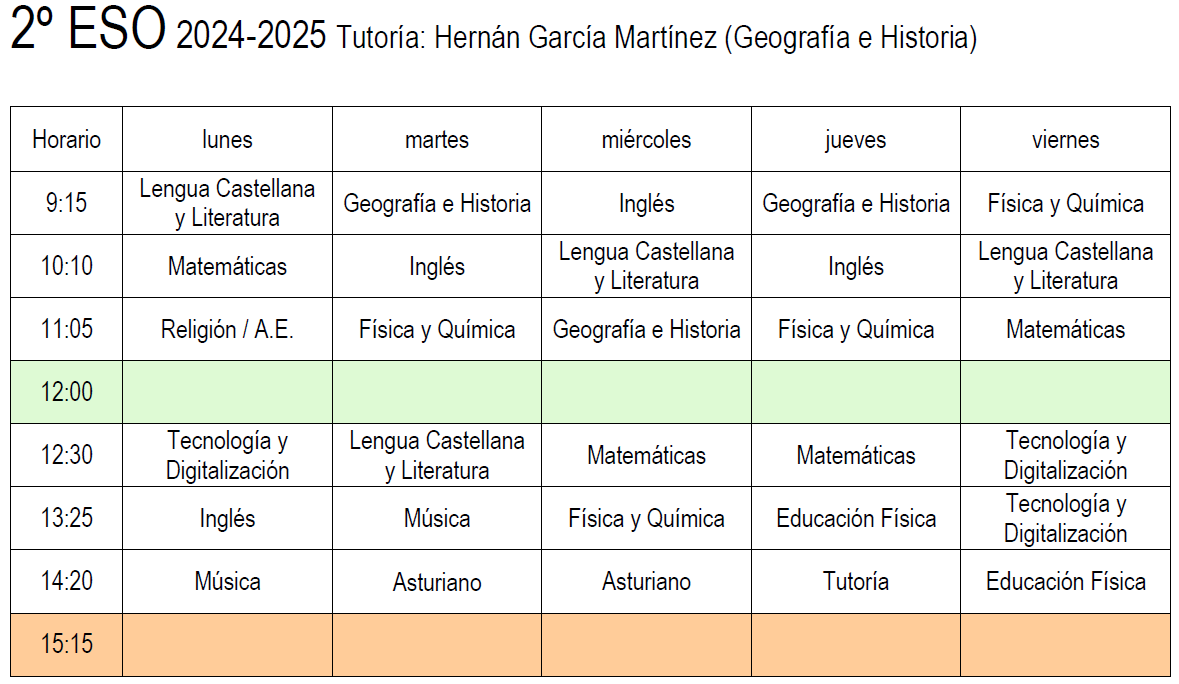Select Asturiano in the miércoles column

click(646, 581)
